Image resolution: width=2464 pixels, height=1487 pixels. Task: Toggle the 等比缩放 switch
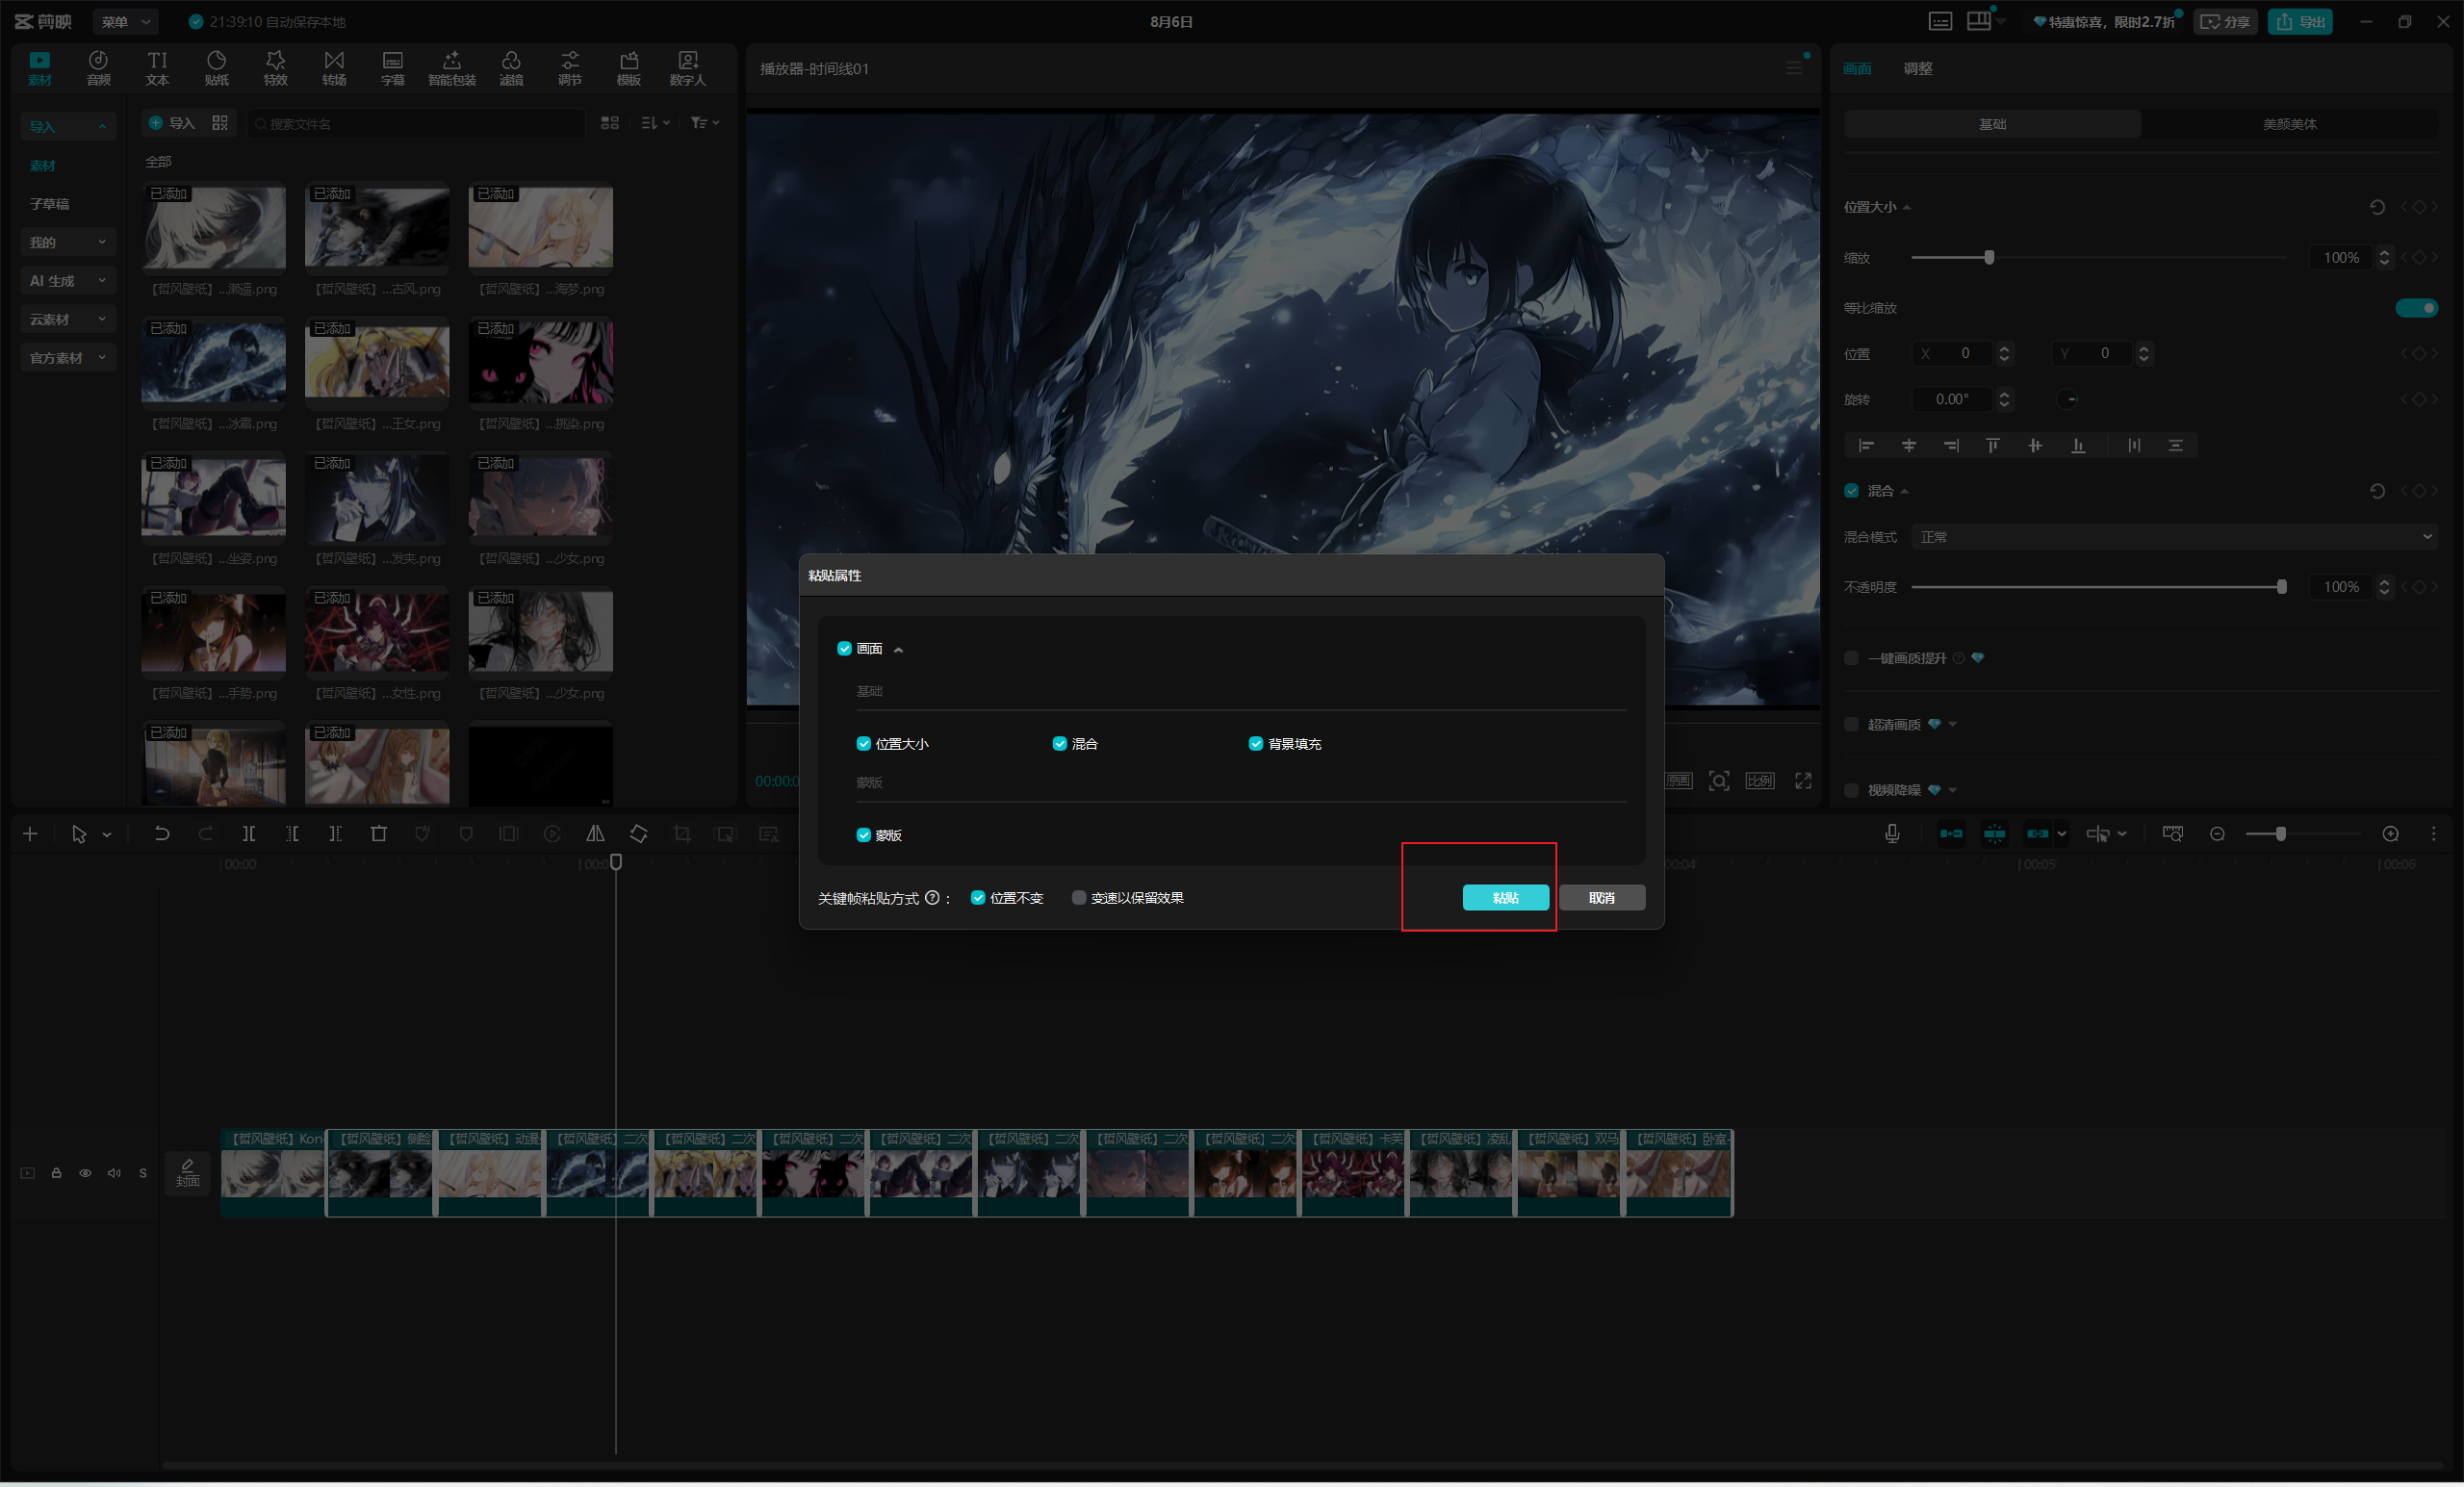point(2416,308)
